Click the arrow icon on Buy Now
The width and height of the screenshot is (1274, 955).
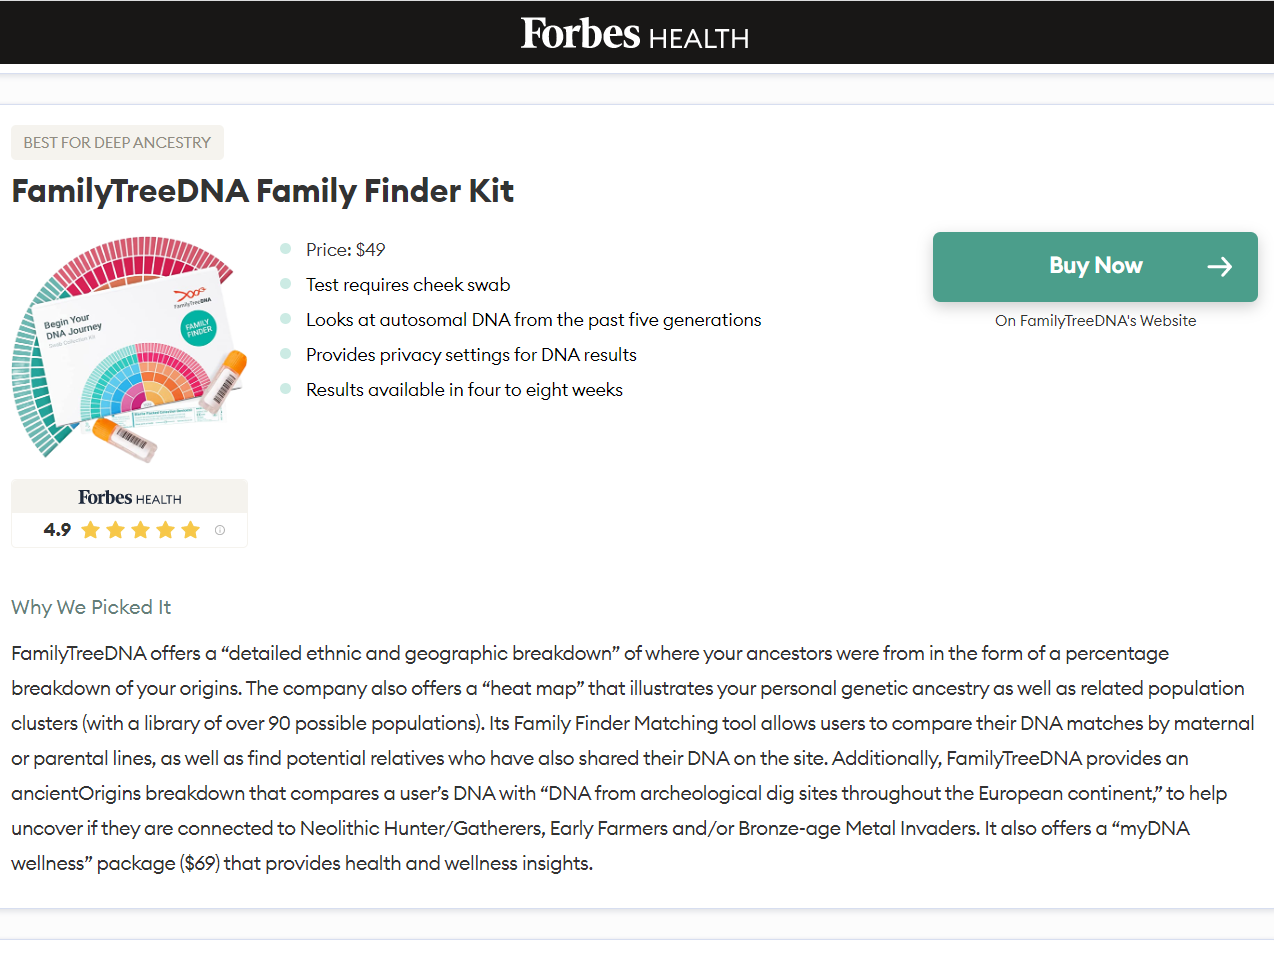click(1219, 266)
